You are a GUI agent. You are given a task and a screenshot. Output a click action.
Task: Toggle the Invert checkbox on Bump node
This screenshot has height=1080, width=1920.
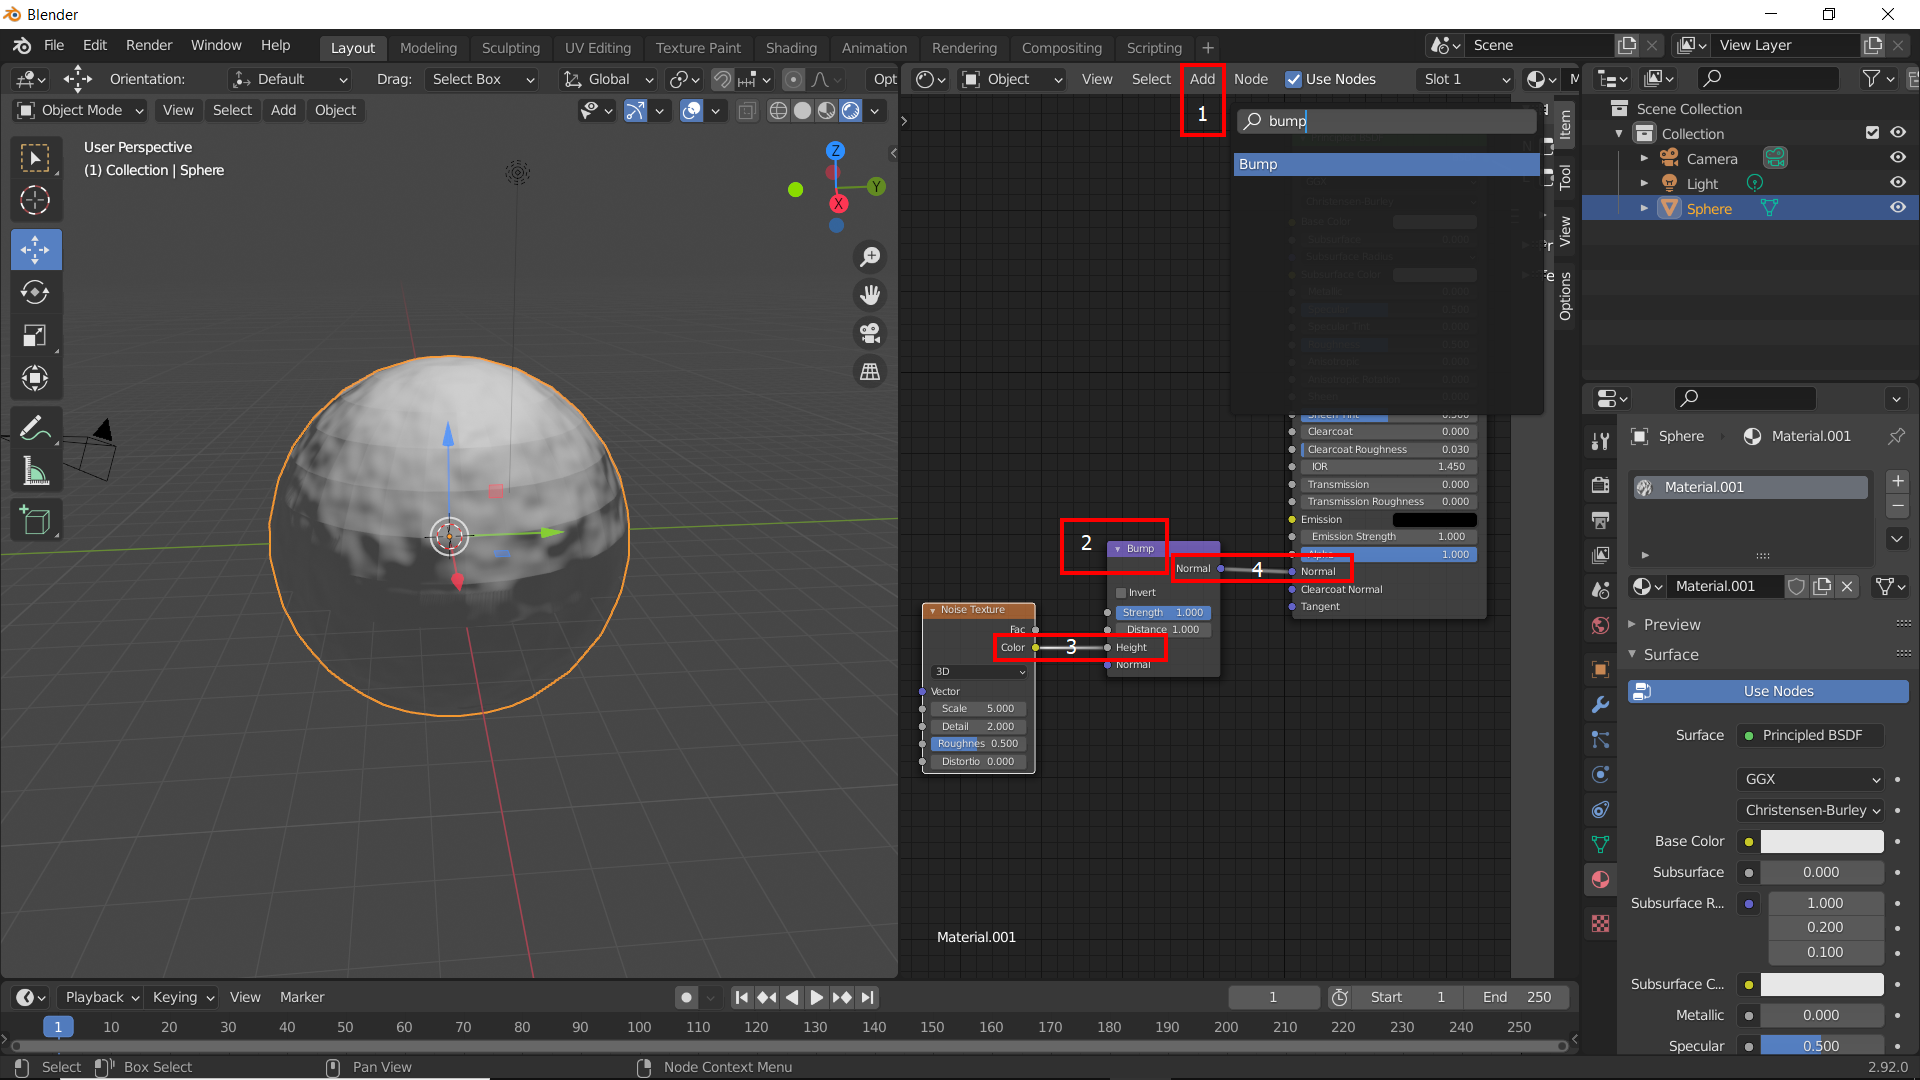(1121, 592)
